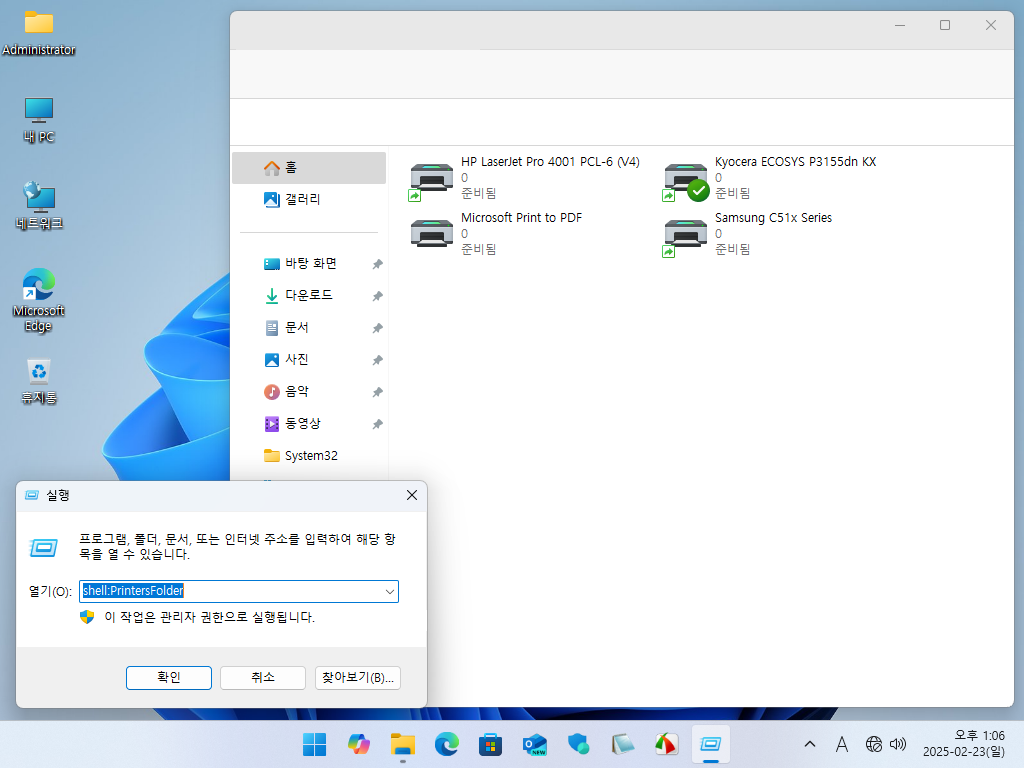The height and width of the screenshot is (768, 1024).
Task: Open Microsoft Store from the taskbar
Action: click(x=490, y=744)
